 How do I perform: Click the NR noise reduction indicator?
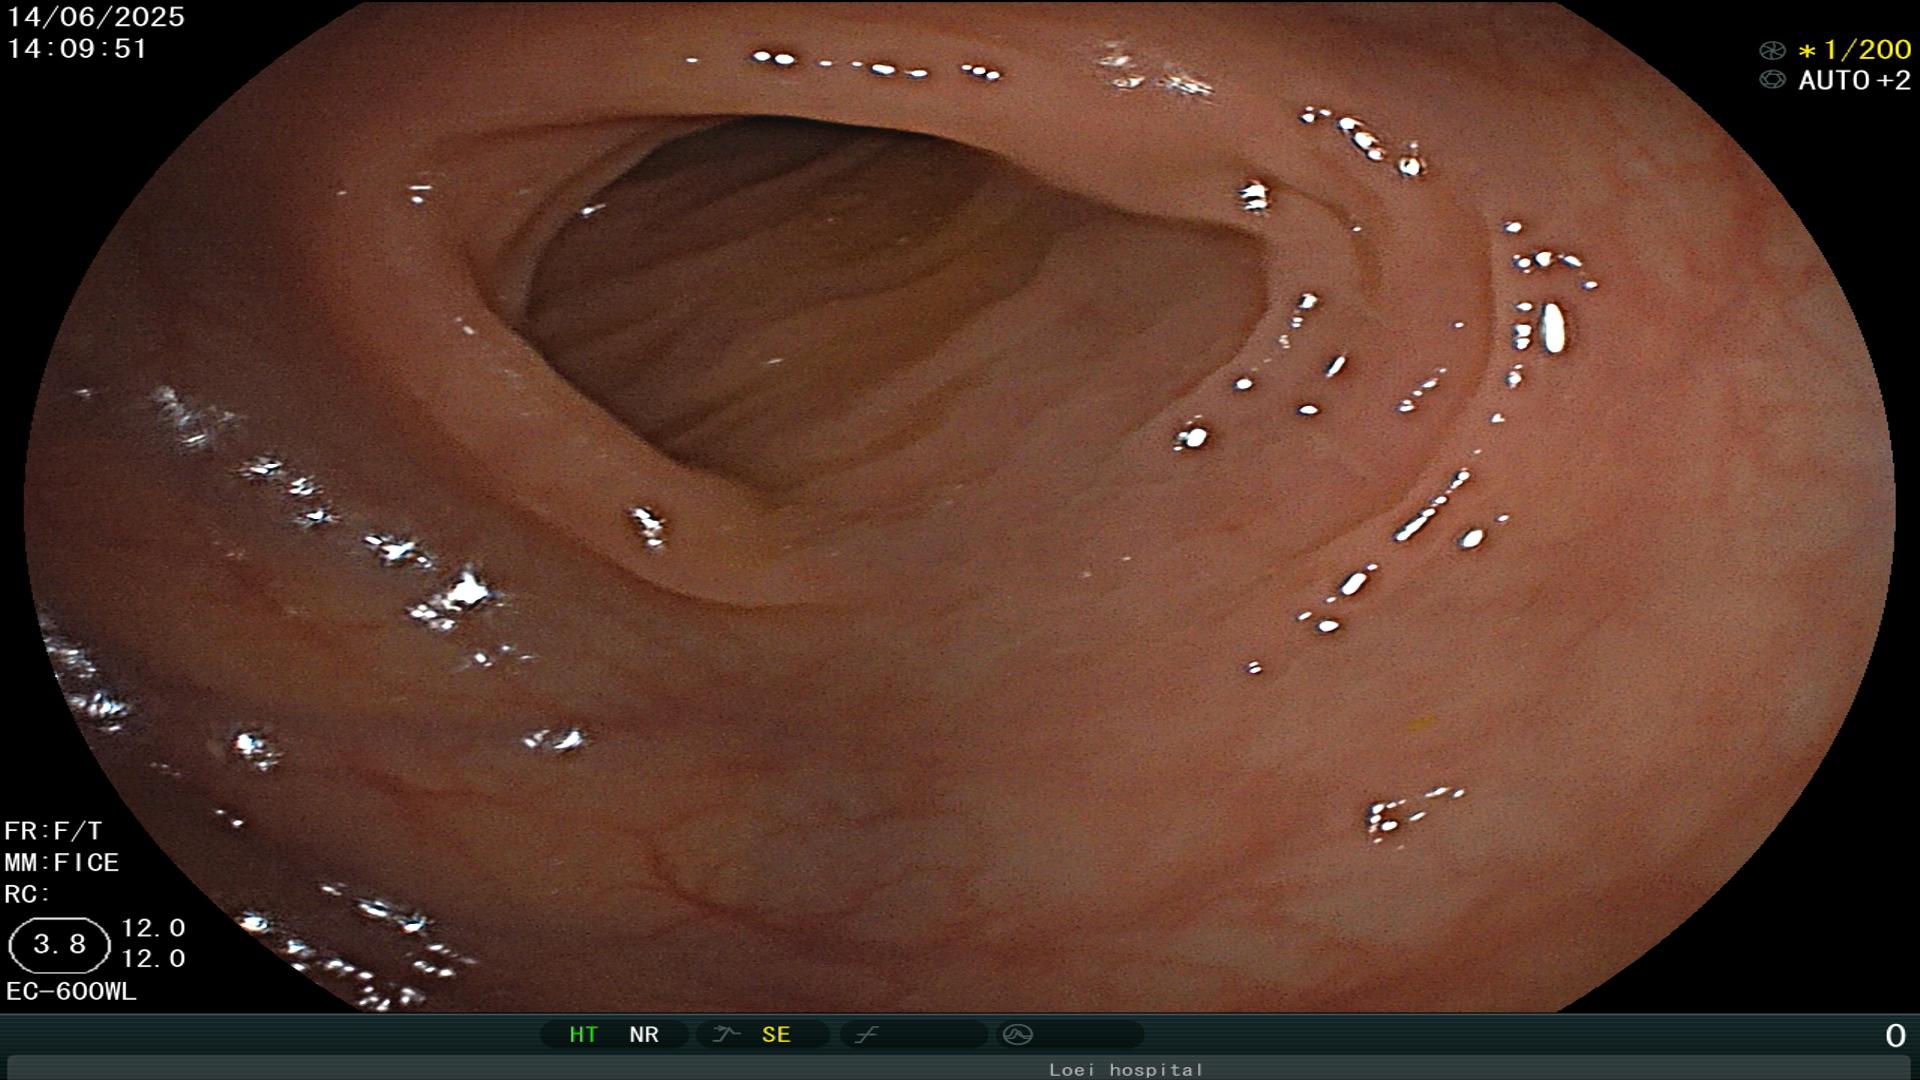click(644, 1035)
